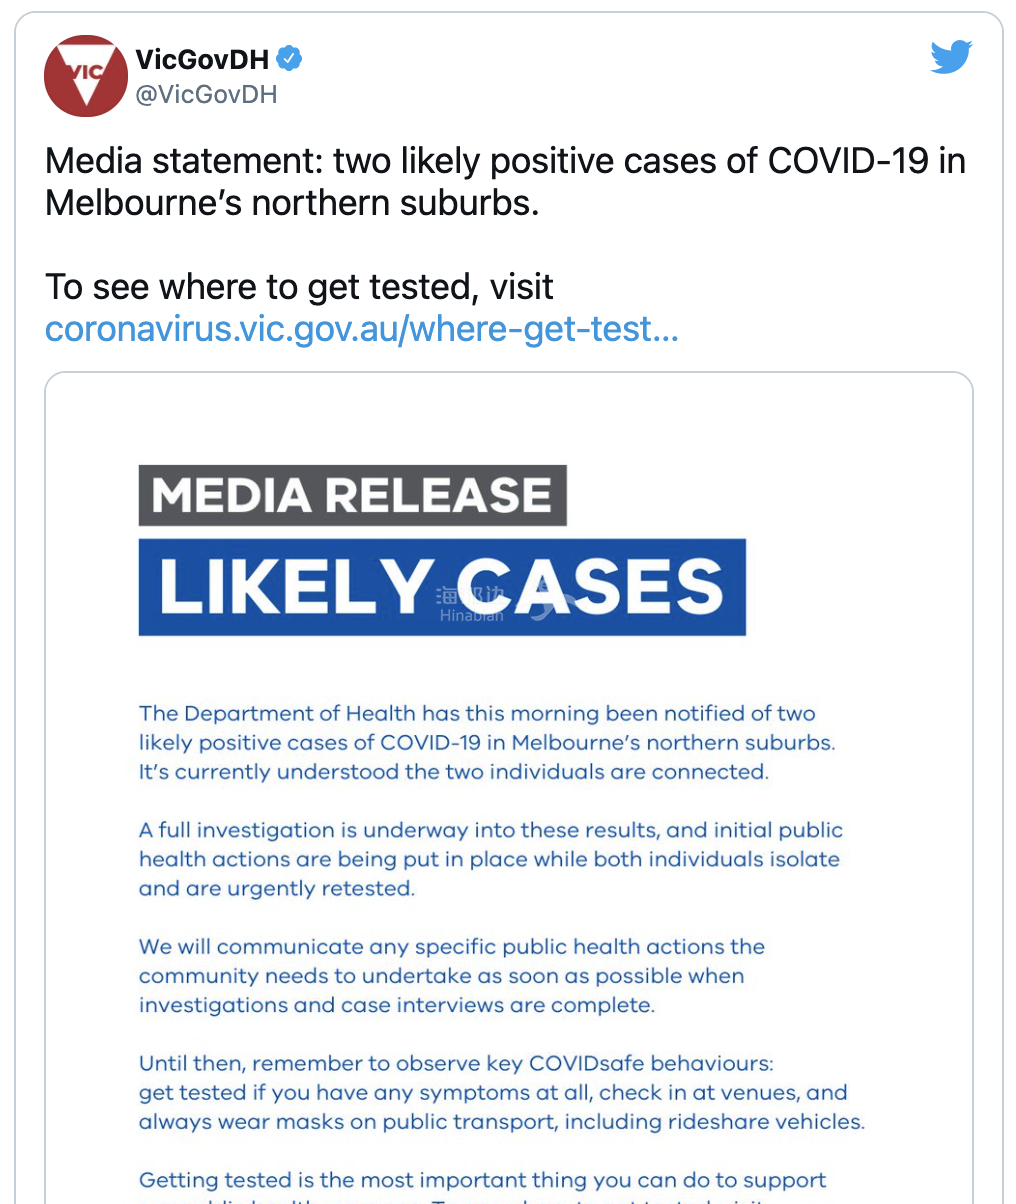Click the gray MEDIA RELEASE banner
The image size is (1016, 1204).
click(x=352, y=495)
